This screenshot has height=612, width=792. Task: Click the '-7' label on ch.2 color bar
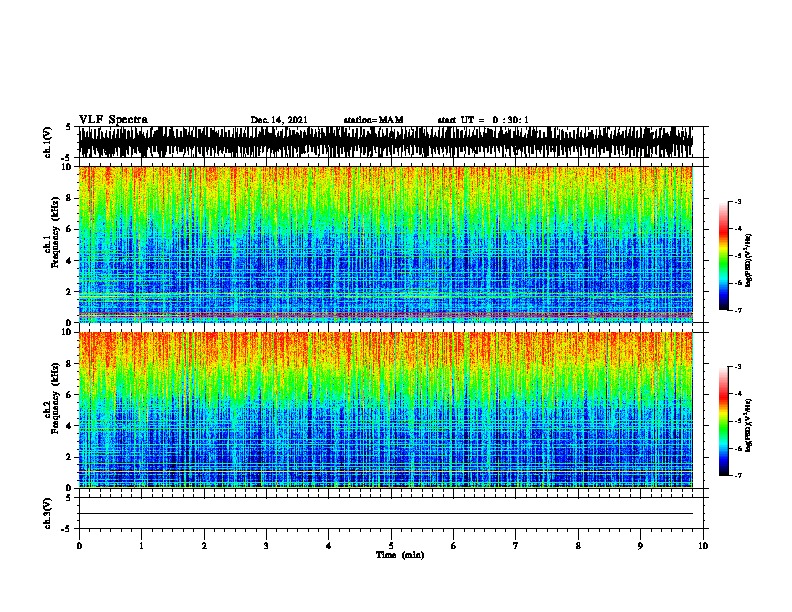click(x=737, y=476)
